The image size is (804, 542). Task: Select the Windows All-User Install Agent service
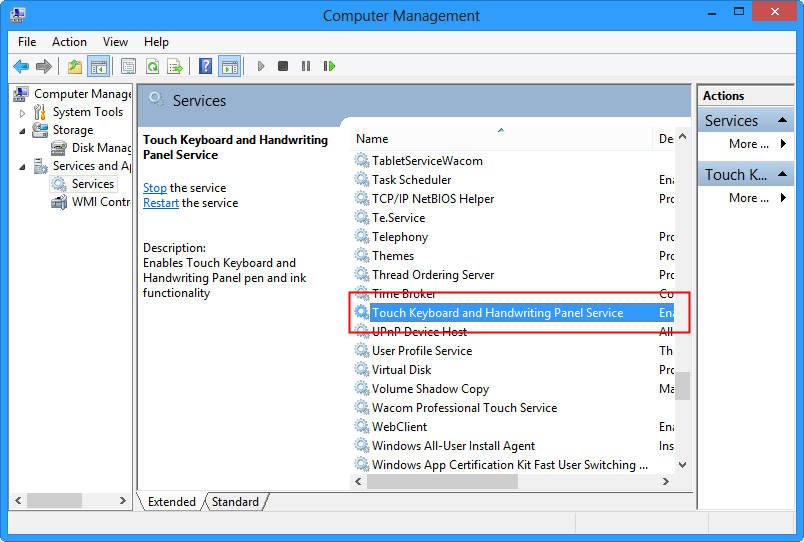pyautogui.click(x=453, y=446)
